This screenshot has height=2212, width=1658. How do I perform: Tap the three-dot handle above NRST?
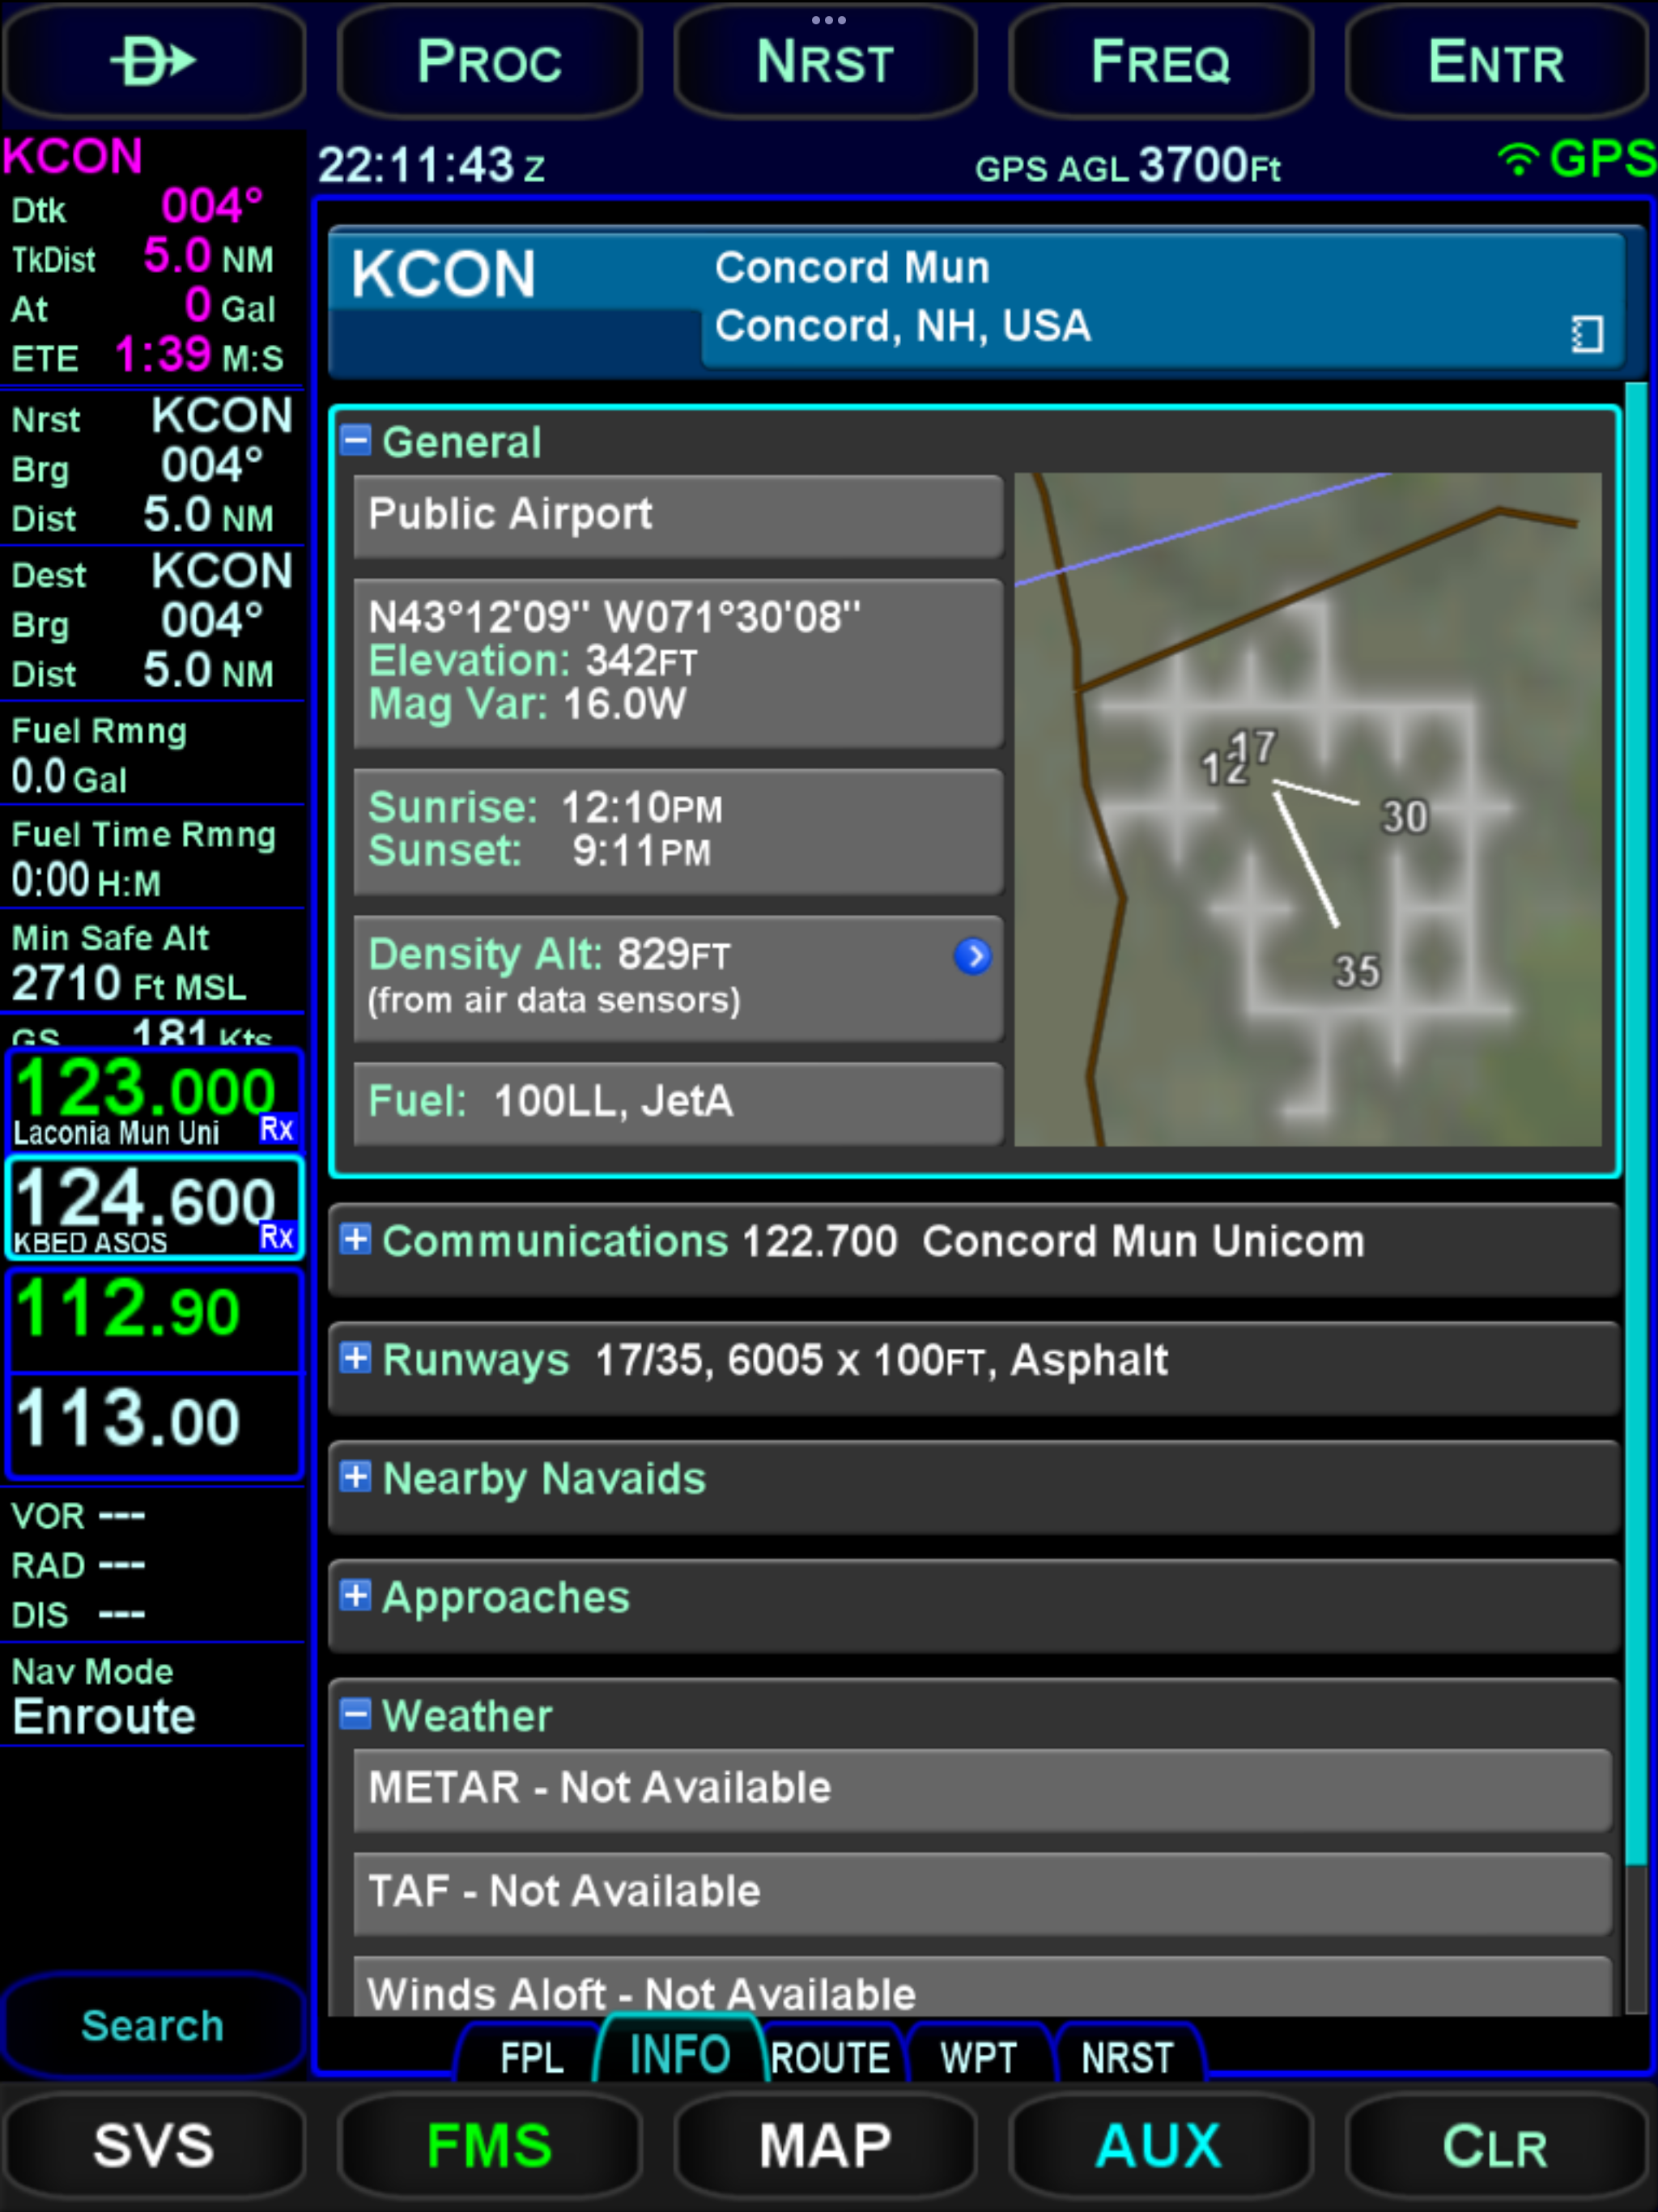pyautogui.click(x=828, y=20)
